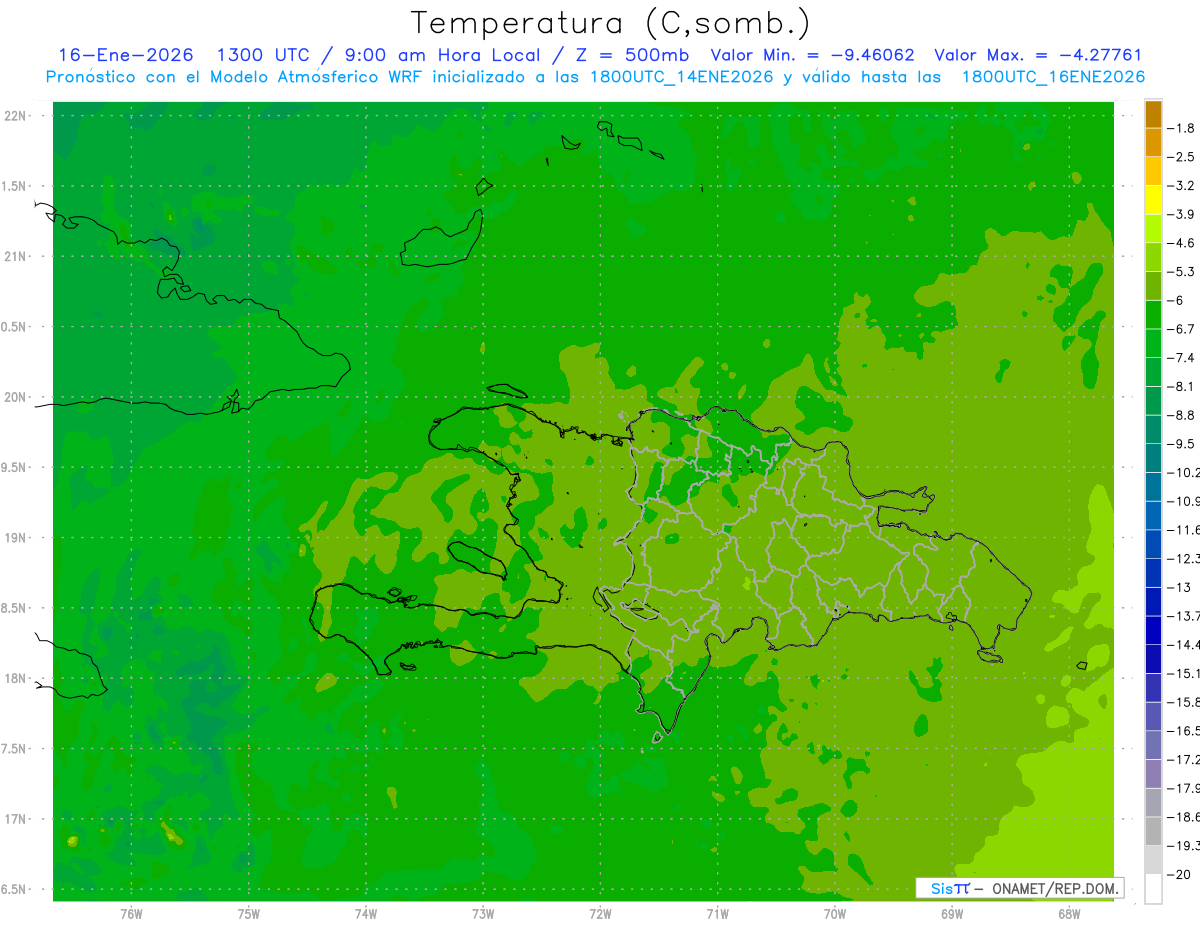
Task: Click the "-15.8" color bar value
Action: (1186, 702)
